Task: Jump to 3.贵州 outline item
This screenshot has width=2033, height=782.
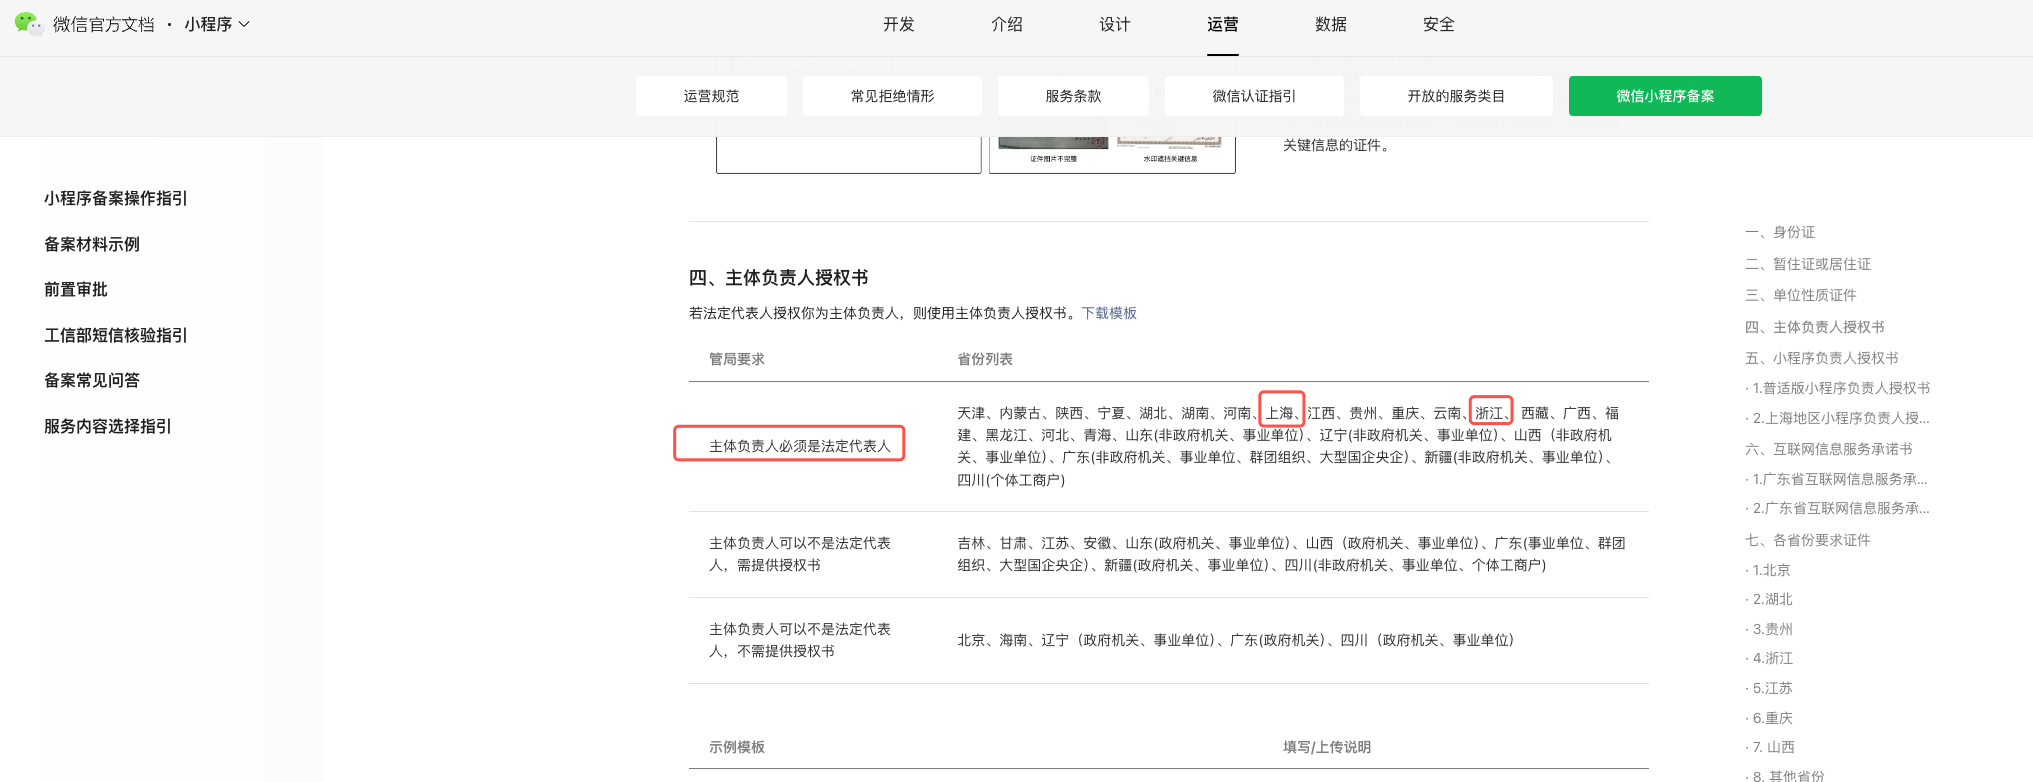Action: click(x=1769, y=629)
